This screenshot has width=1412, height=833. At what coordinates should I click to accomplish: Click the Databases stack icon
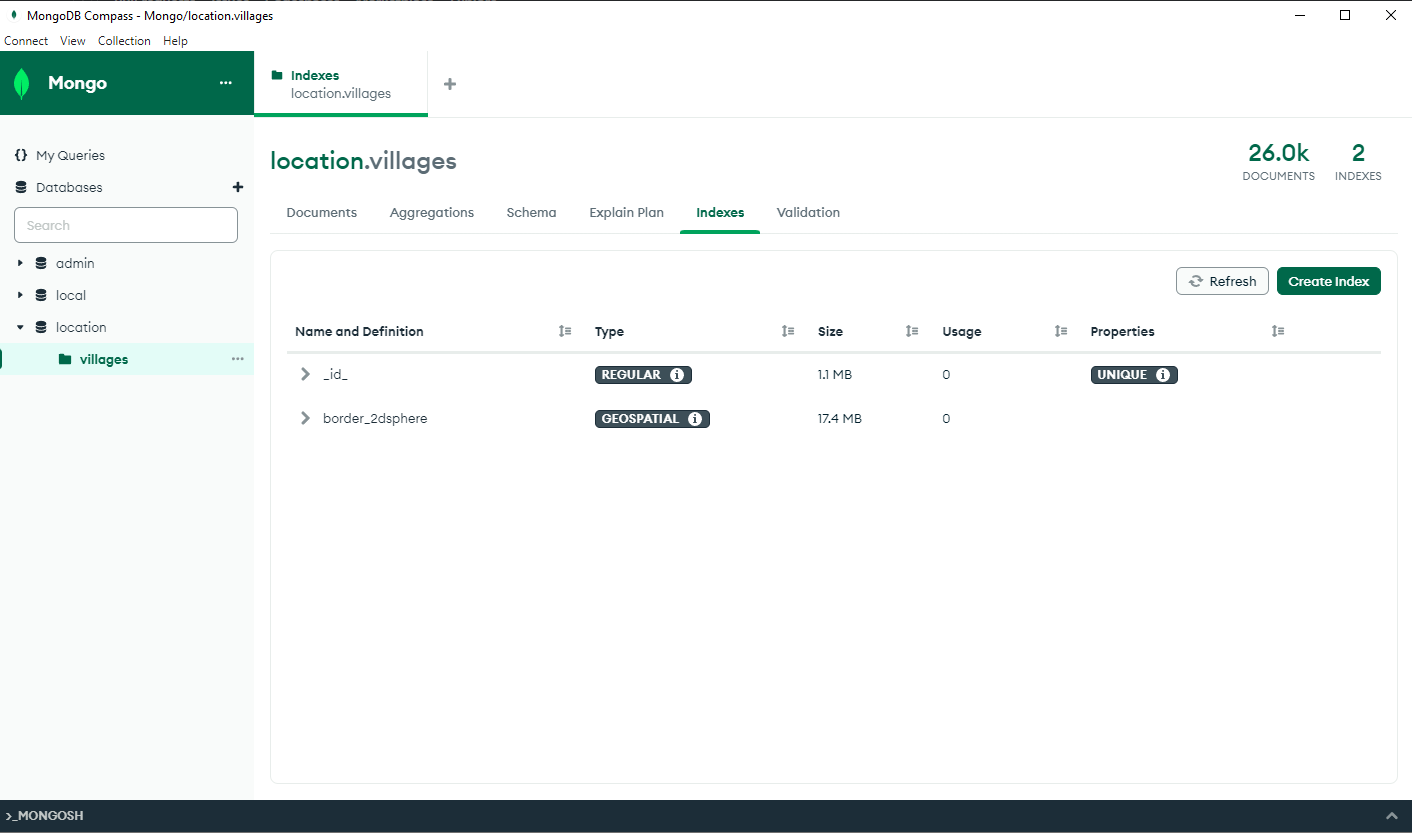coord(21,187)
